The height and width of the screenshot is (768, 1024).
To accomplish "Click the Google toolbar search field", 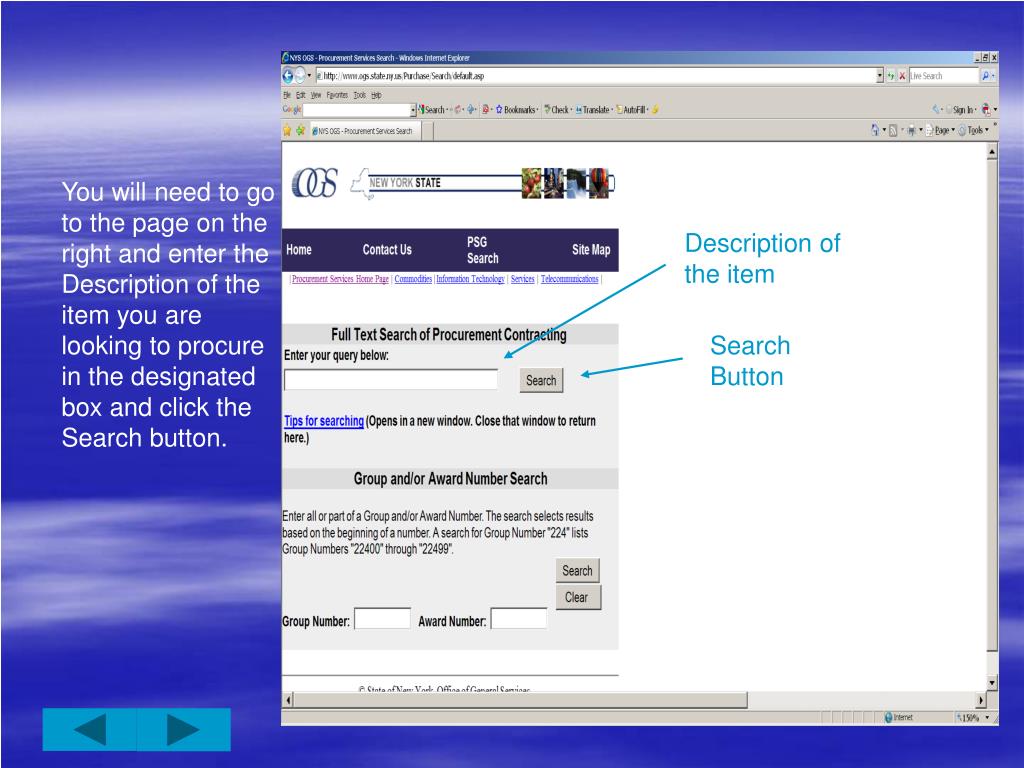I will click(357, 110).
